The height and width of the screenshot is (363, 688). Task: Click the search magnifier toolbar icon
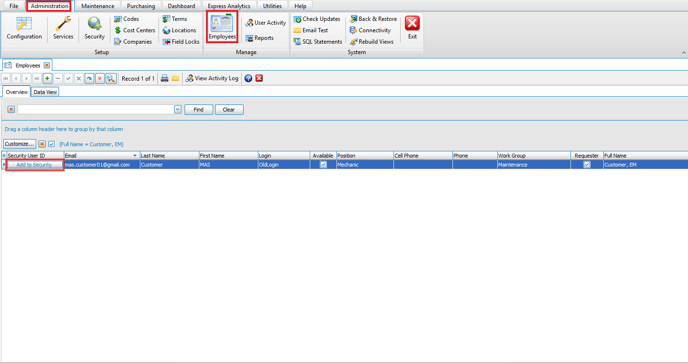coord(111,79)
